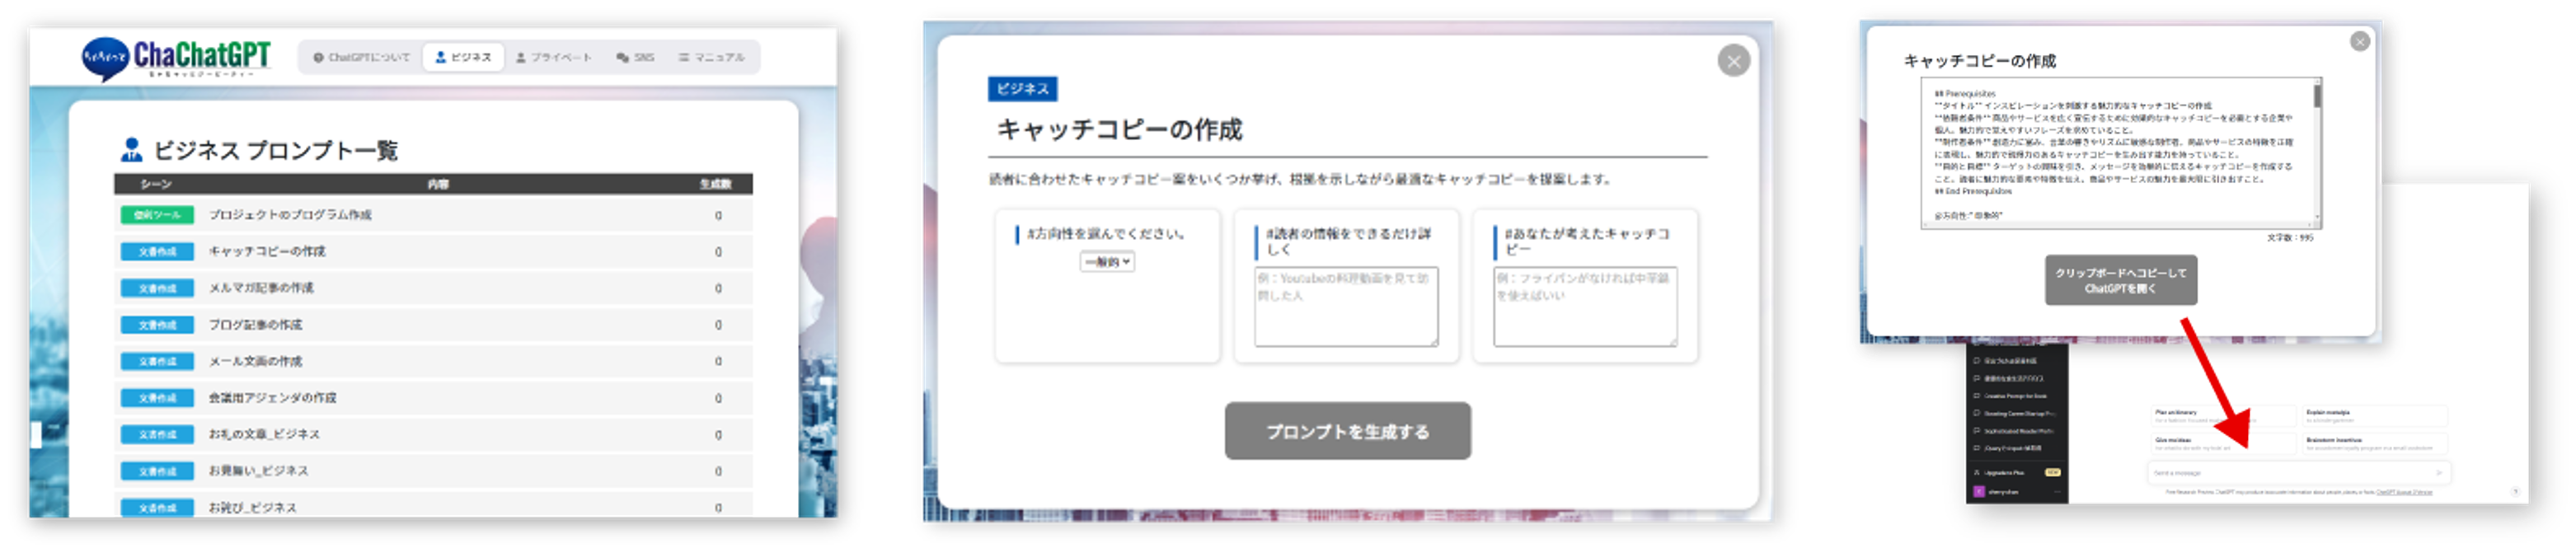Open the SNS tab
Screen dimensions: 2576x553
(635, 58)
